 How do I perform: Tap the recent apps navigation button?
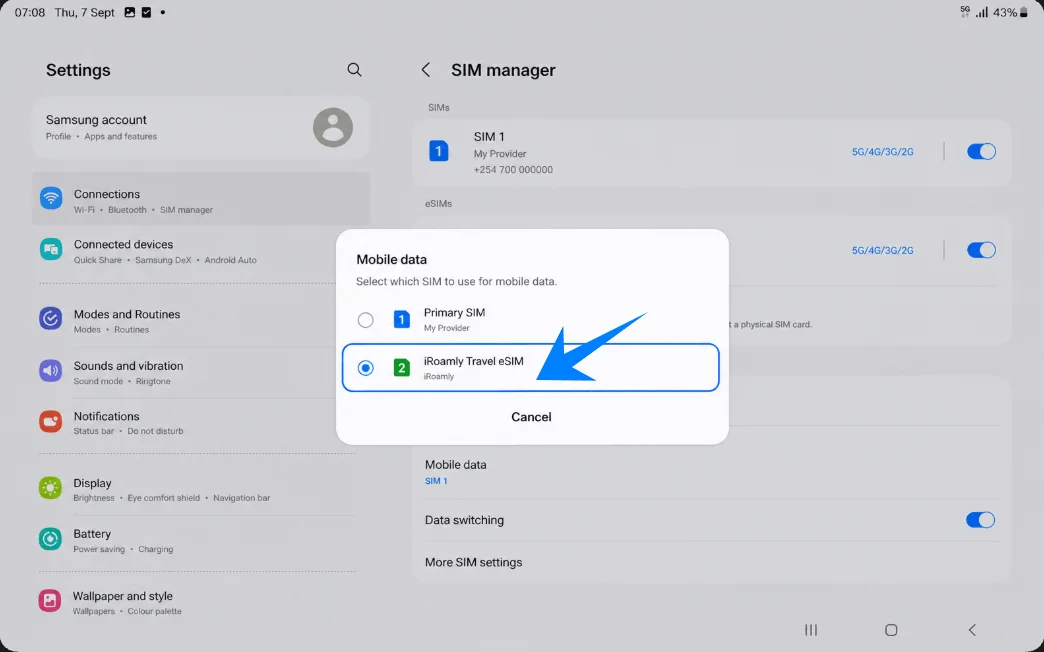click(x=810, y=630)
